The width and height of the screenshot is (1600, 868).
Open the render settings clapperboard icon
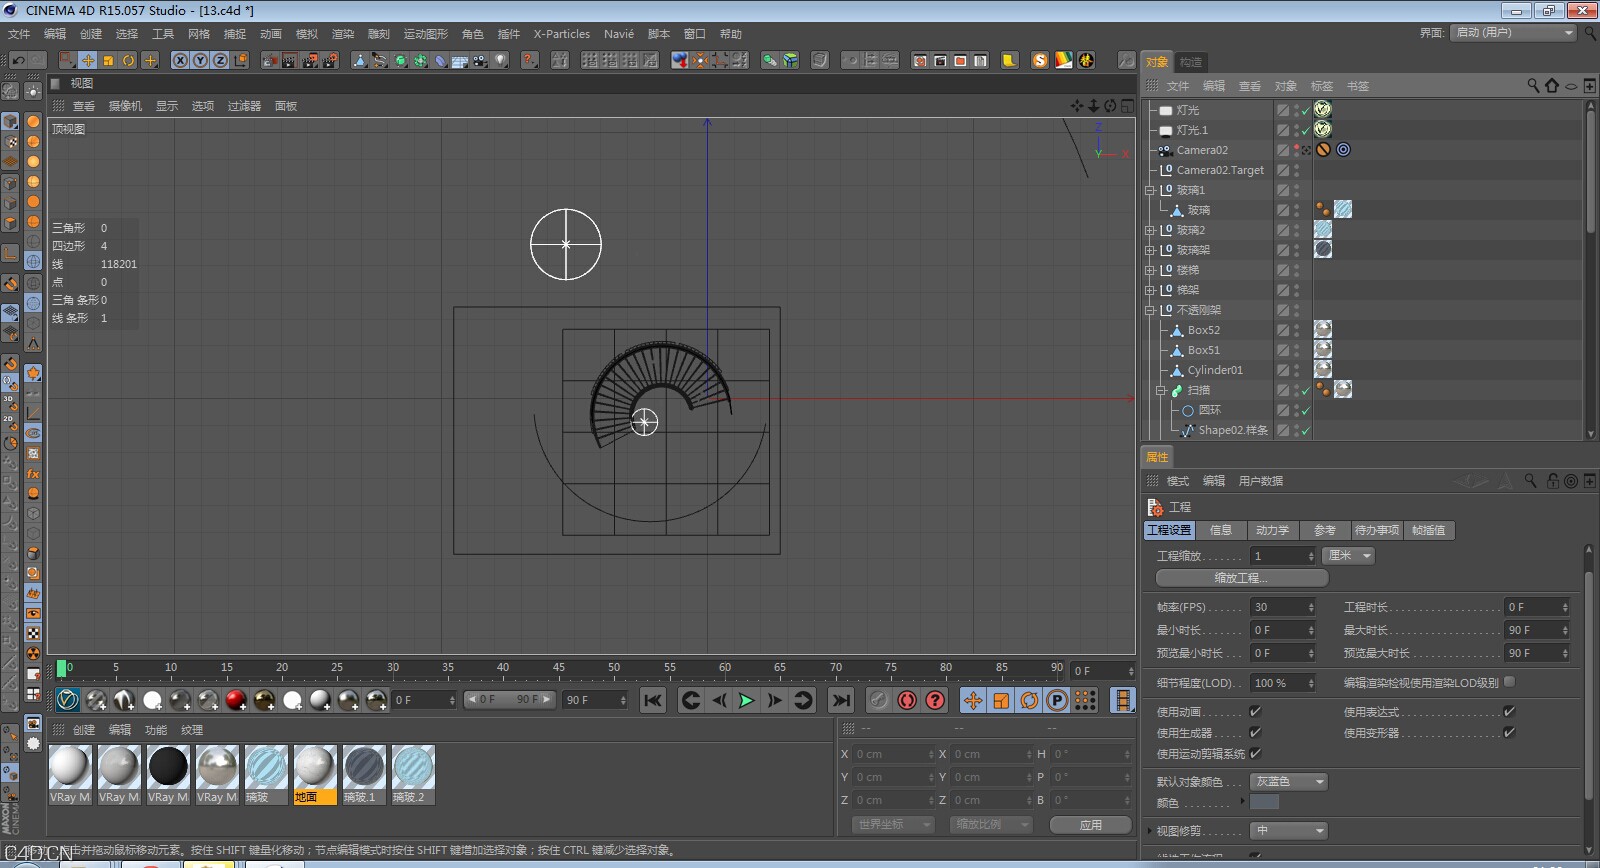(330, 60)
